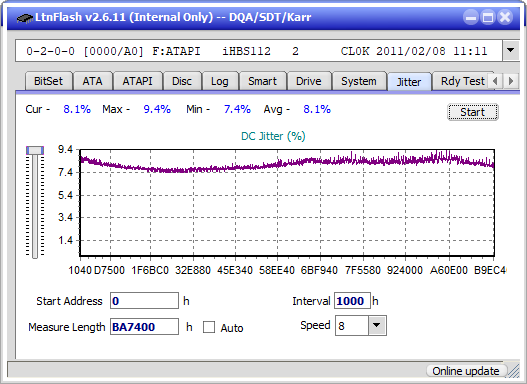Go to the System tab
527x384 pixels.
(x=359, y=81)
